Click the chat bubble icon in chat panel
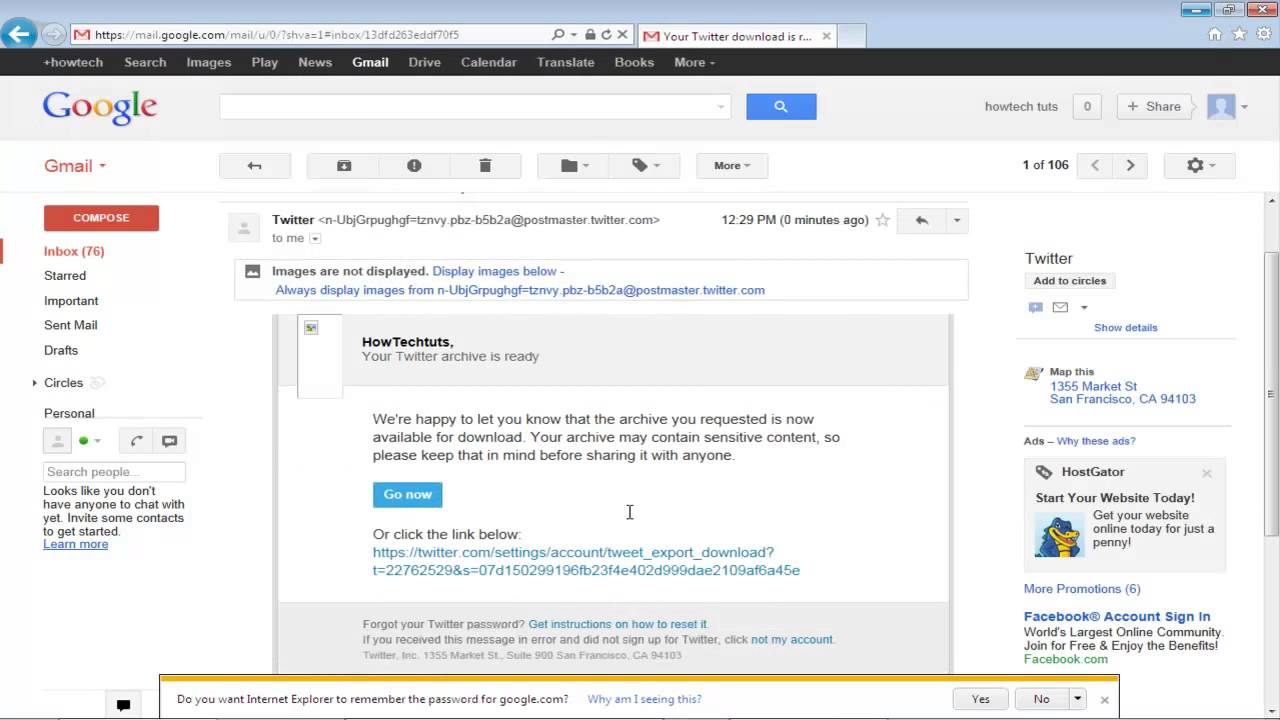 pos(169,441)
